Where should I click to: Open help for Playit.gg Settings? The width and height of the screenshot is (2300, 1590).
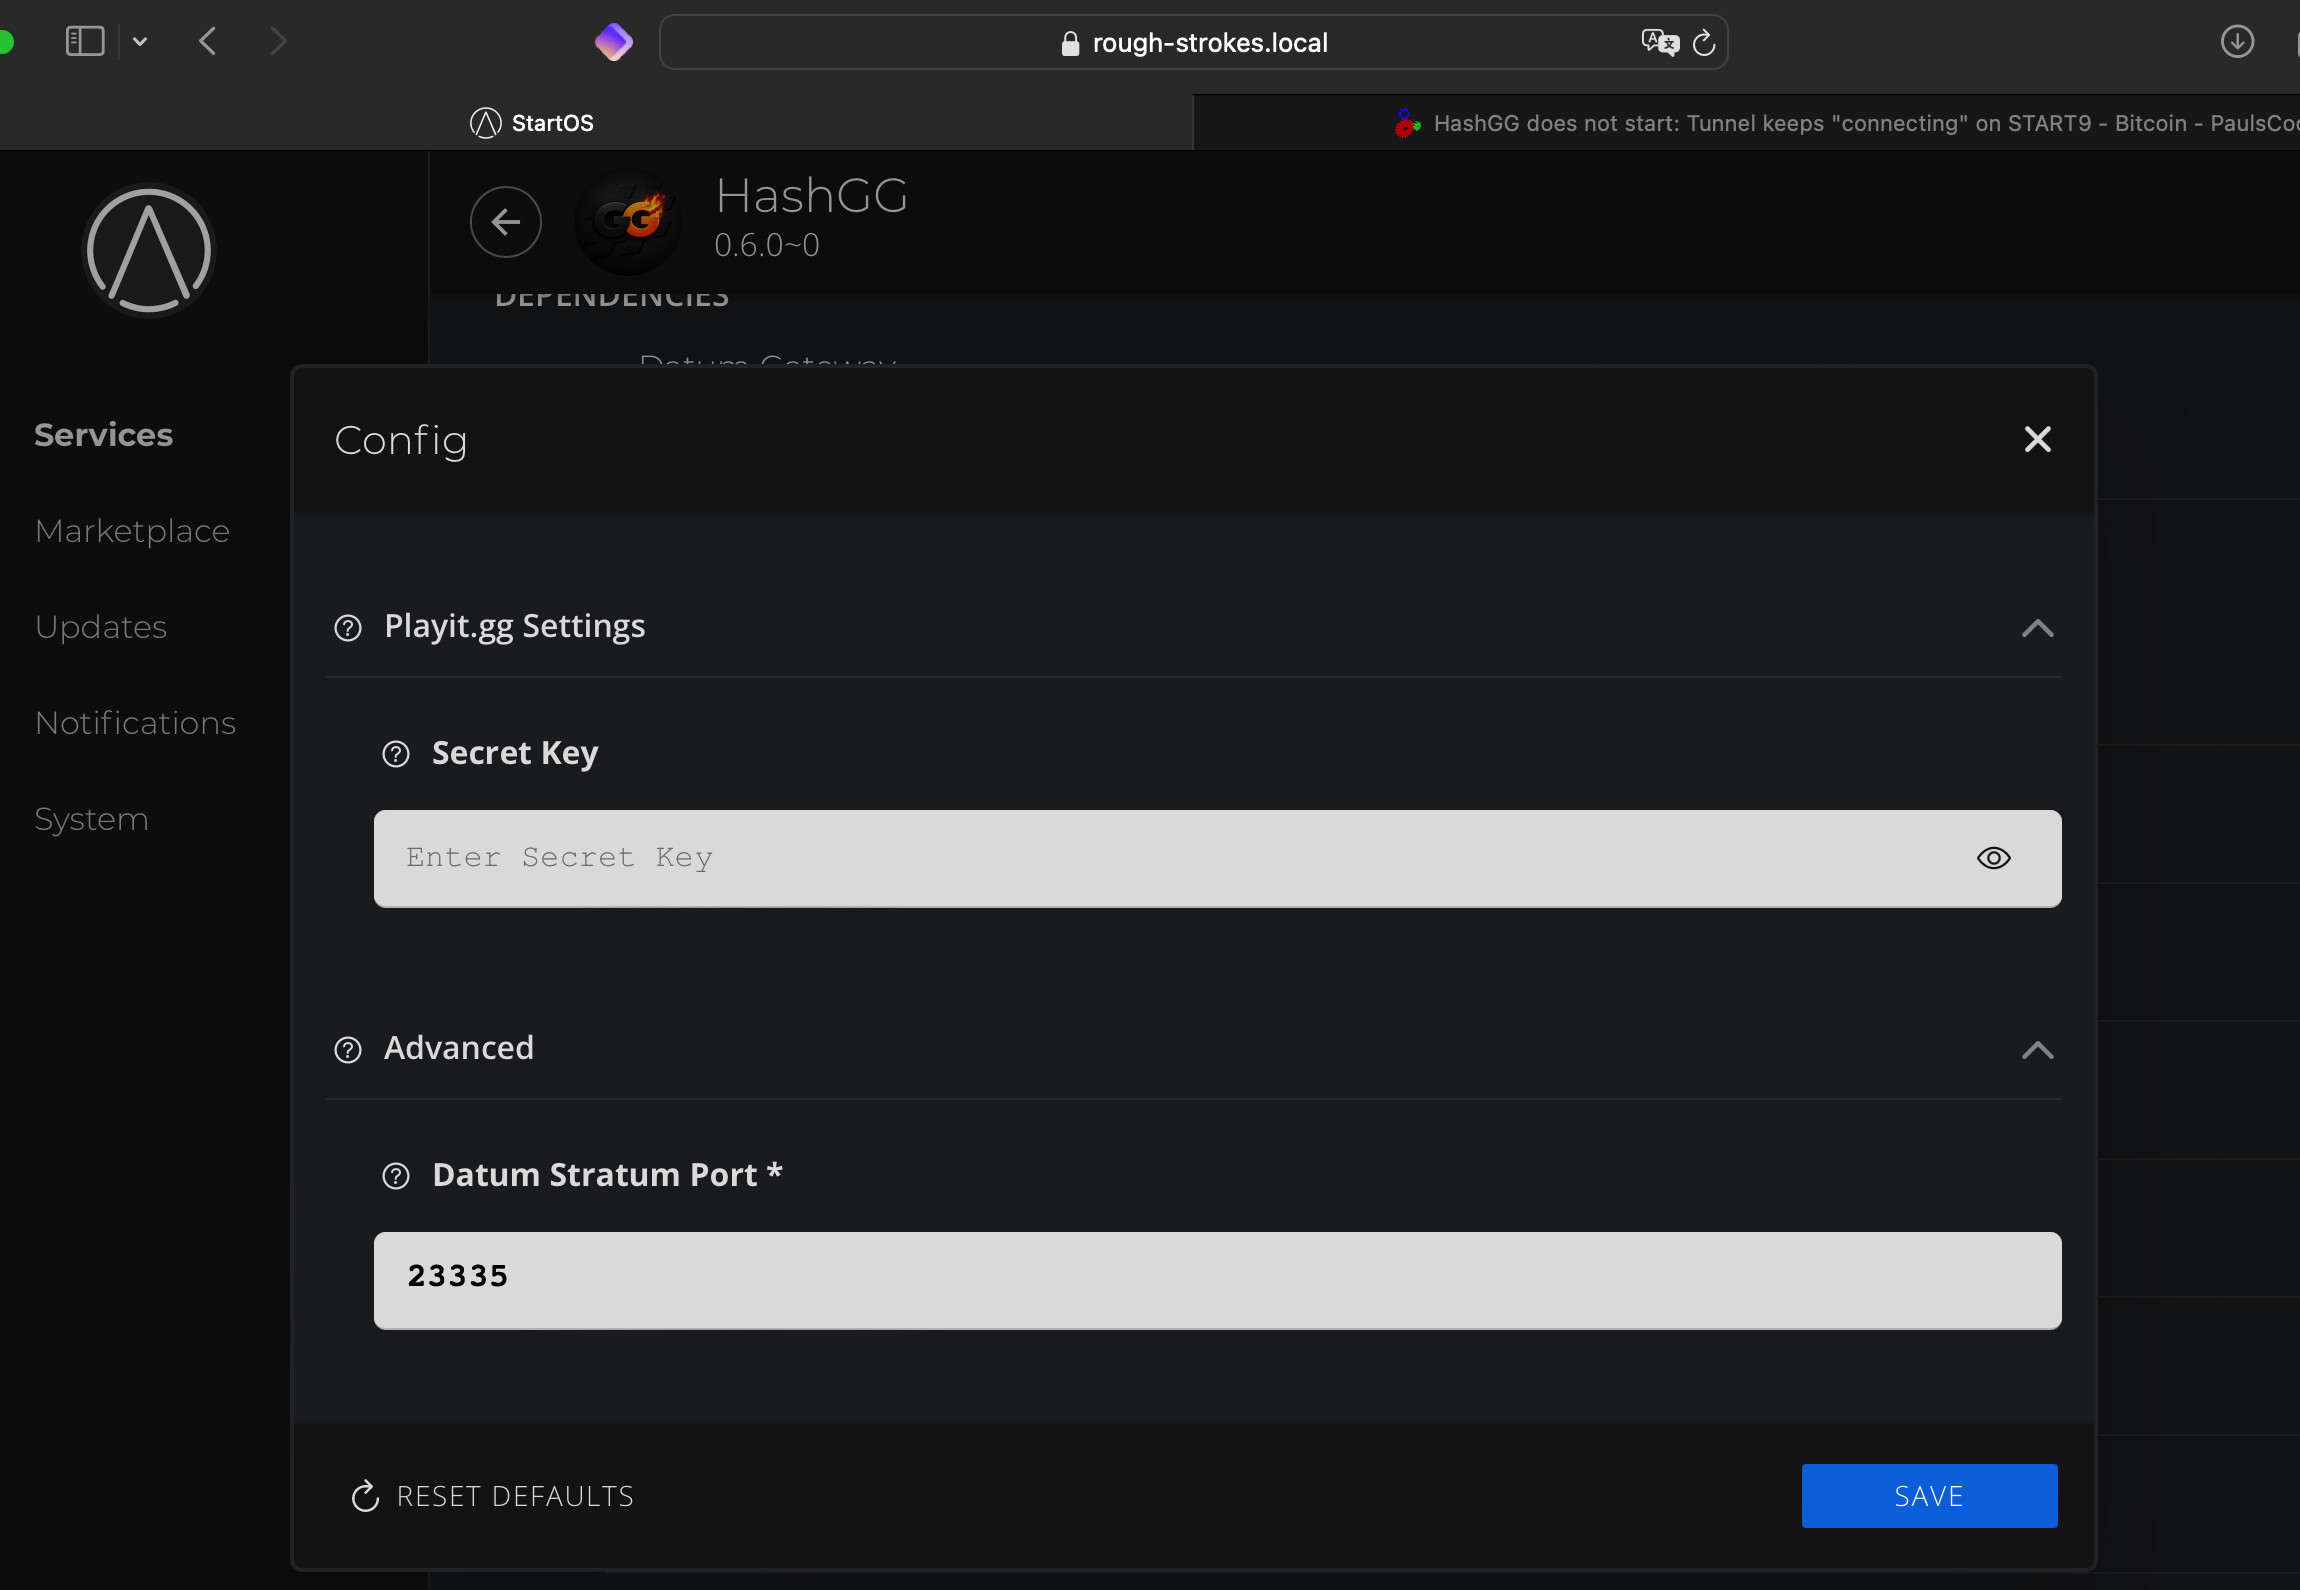coord(348,628)
